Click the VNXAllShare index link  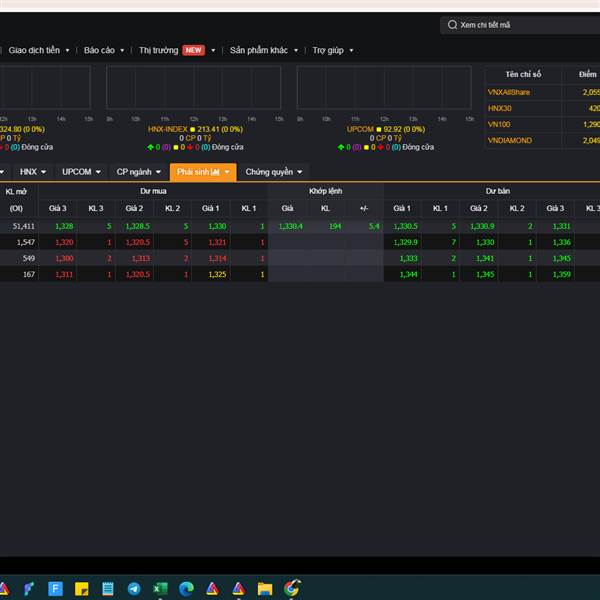(509, 92)
